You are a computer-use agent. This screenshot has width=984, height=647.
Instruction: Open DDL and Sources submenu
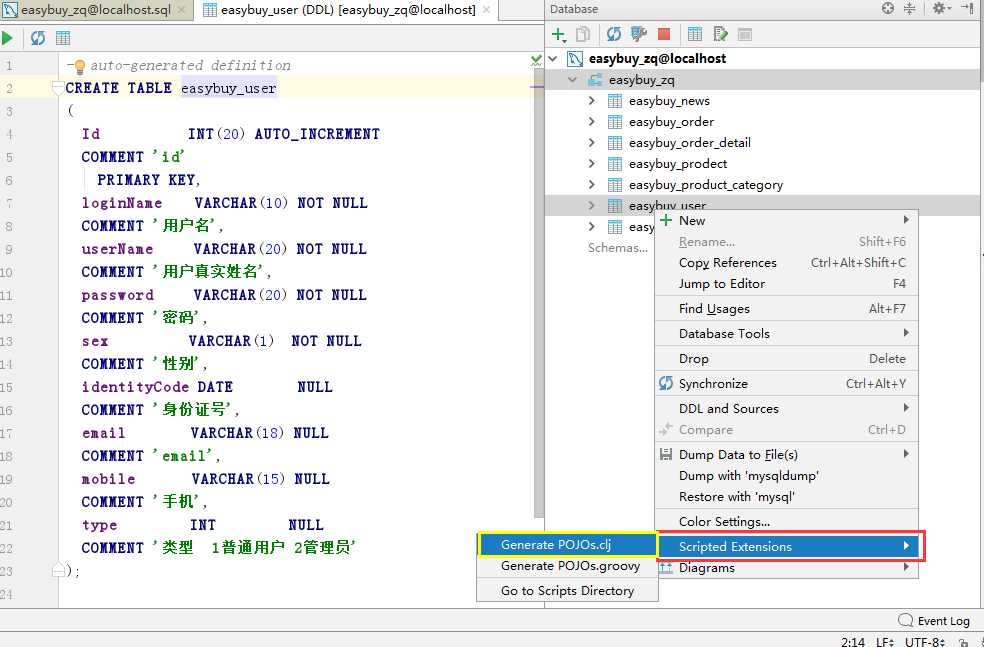pyautogui.click(x=786, y=409)
